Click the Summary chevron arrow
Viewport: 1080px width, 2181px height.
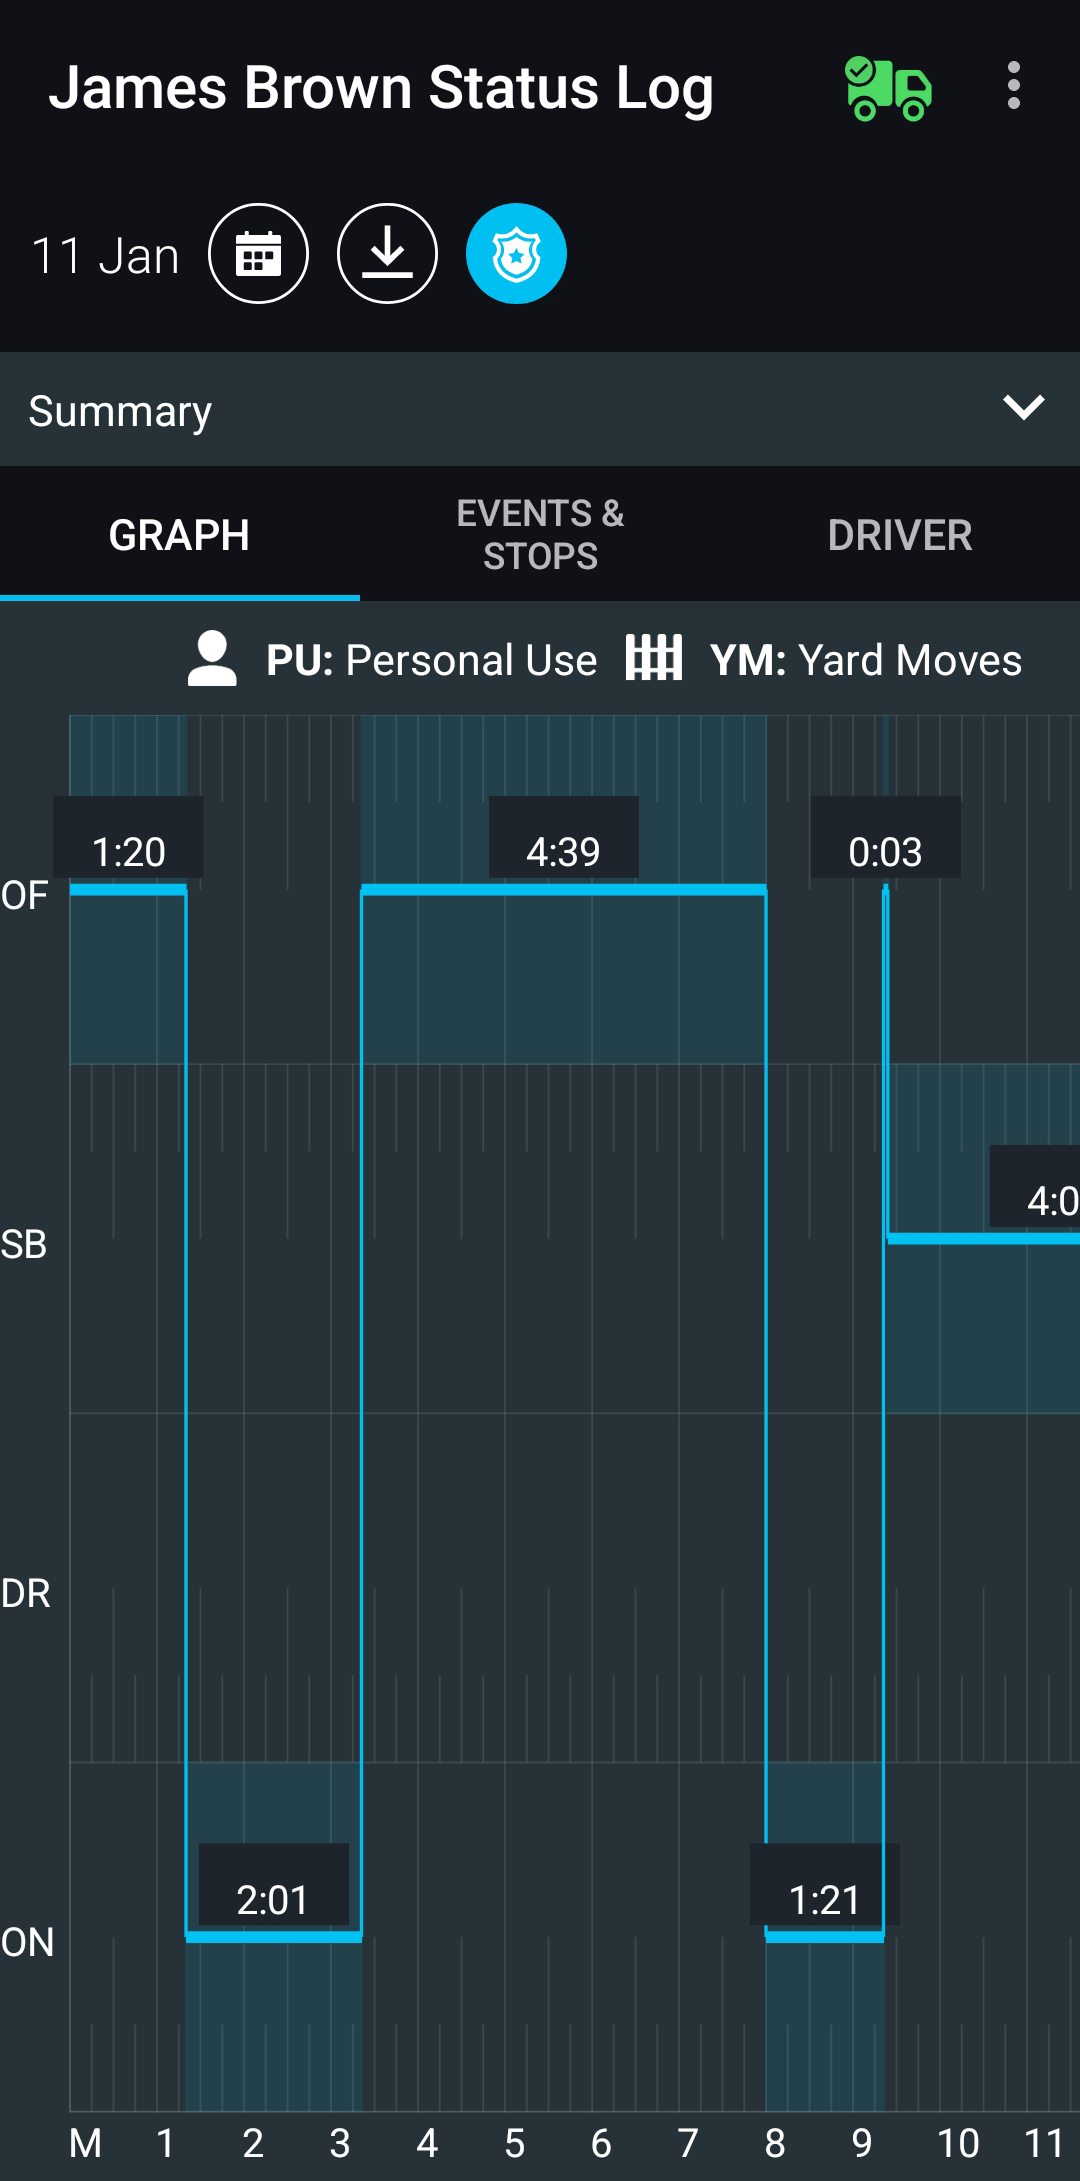[1024, 407]
